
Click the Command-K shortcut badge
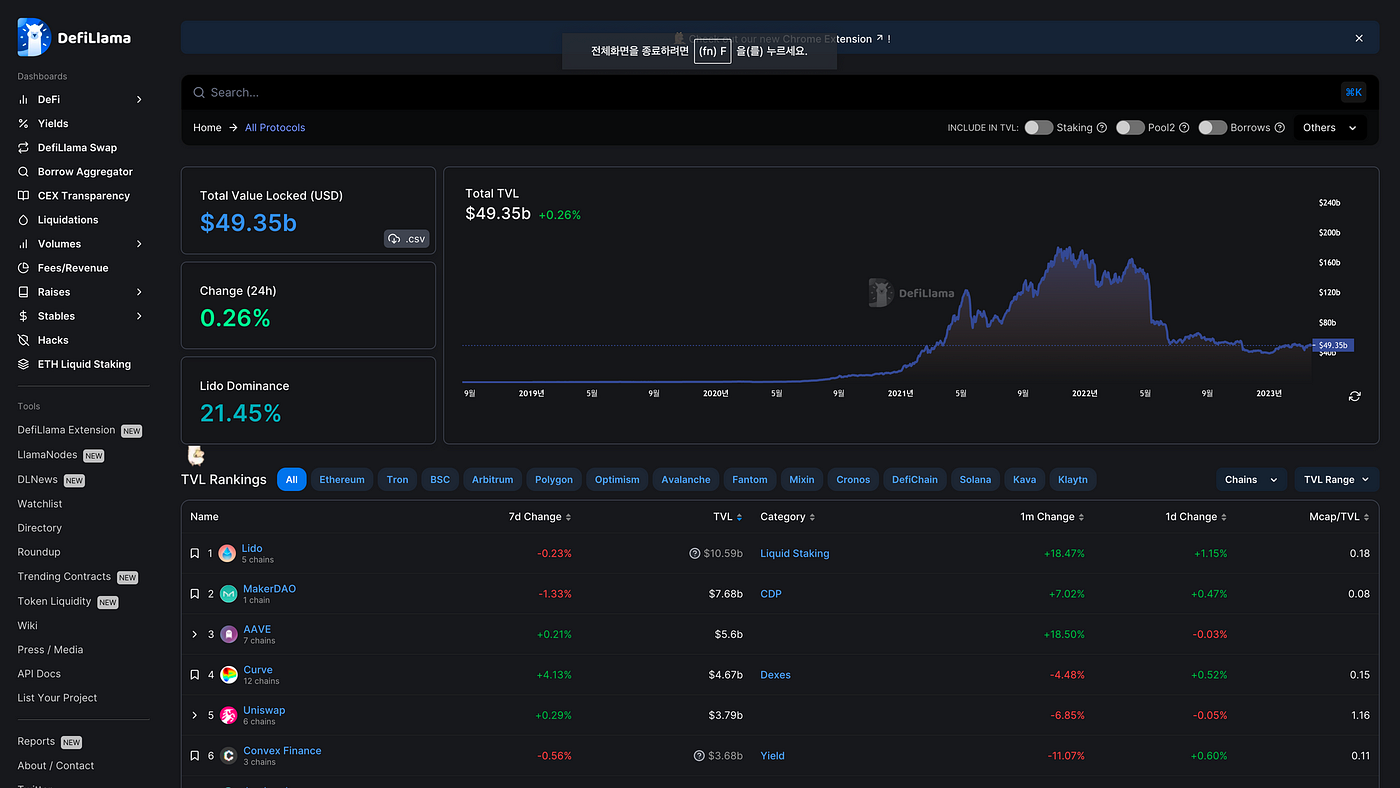[x=1353, y=92]
